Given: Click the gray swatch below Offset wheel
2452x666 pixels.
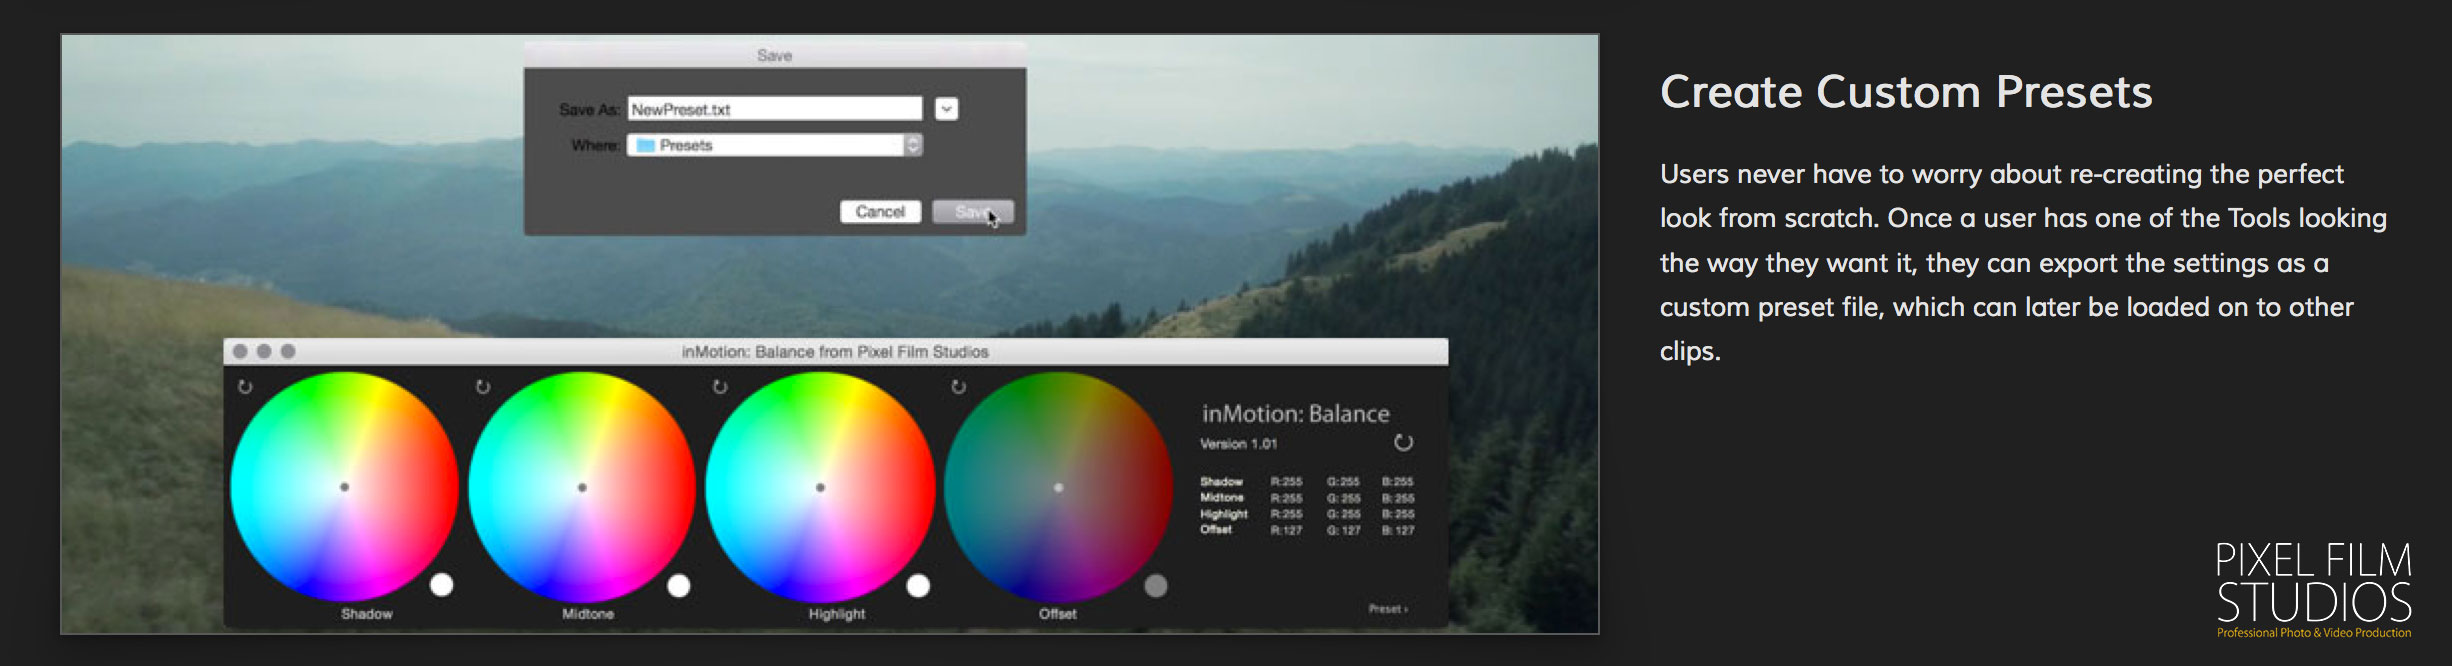Looking at the screenshot, I should [x=1156, y=585].
